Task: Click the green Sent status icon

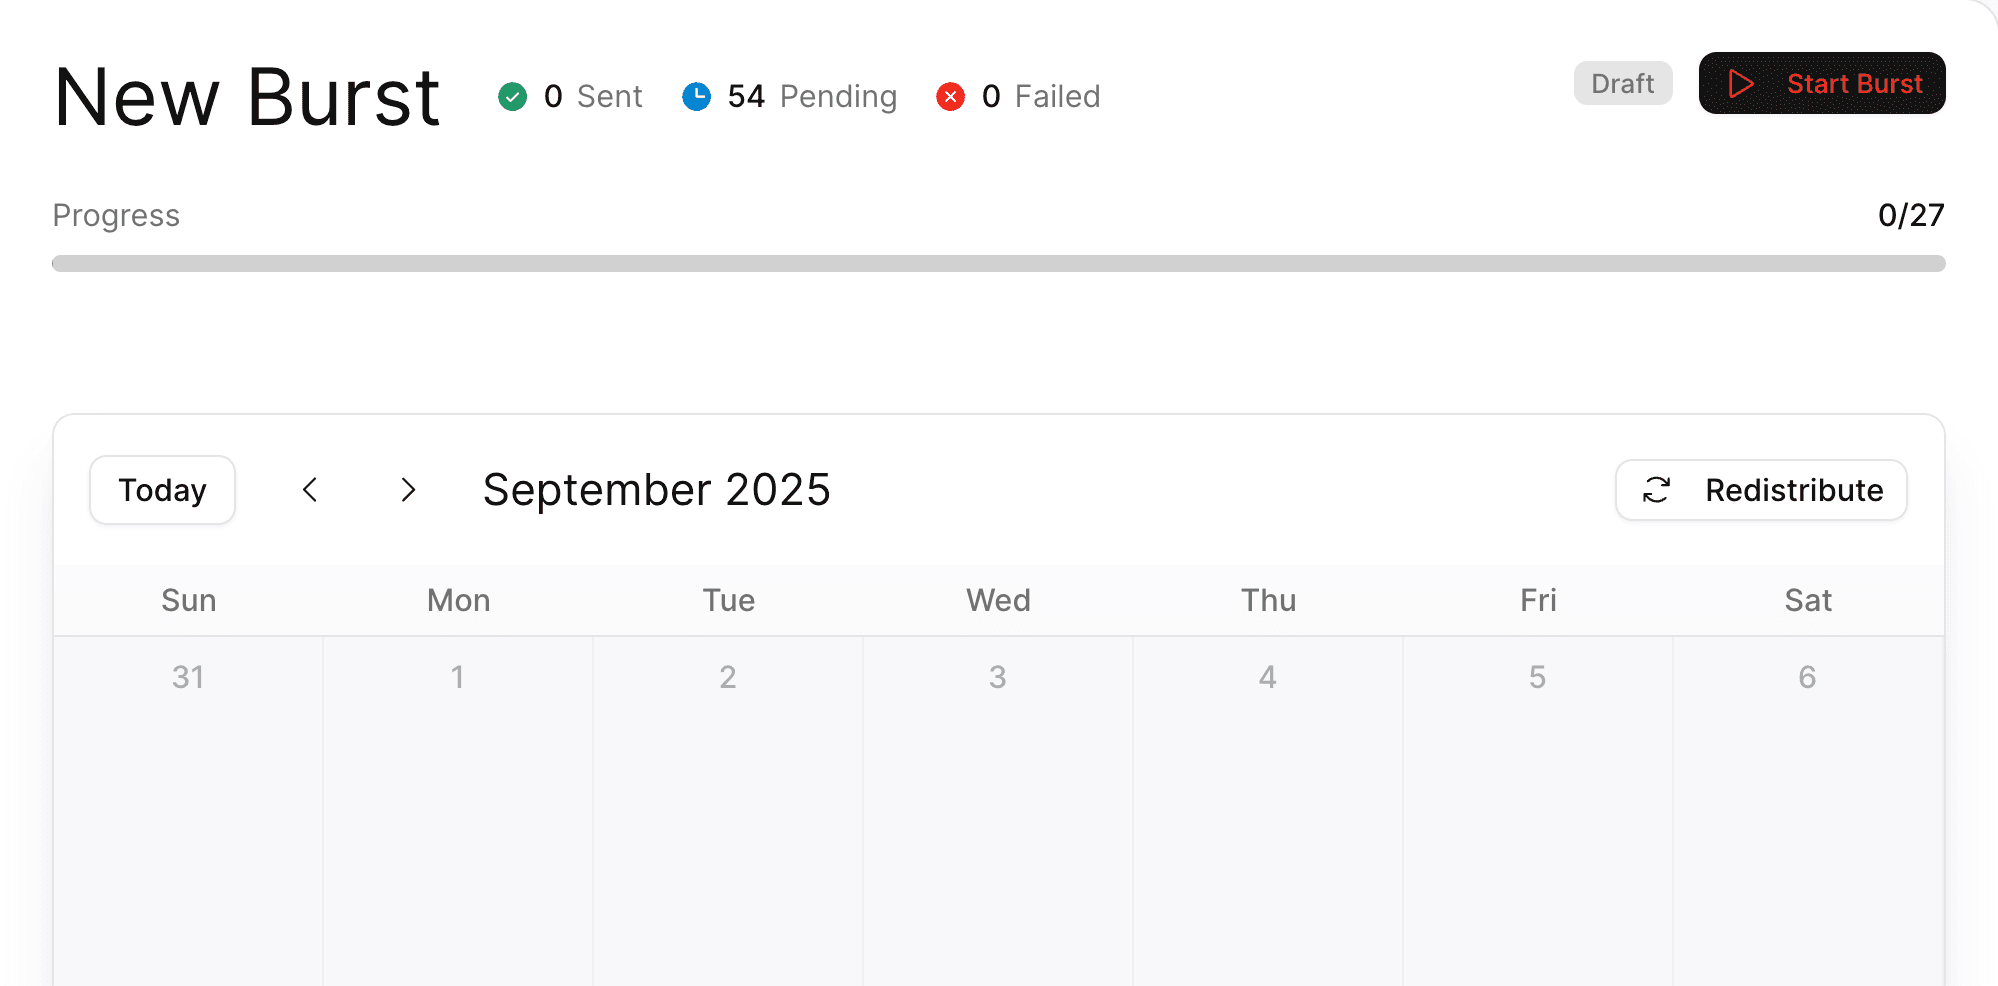Action: (x=512, y=96)
